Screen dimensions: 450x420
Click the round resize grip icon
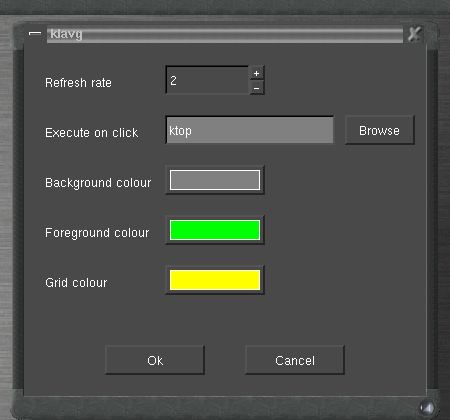(x=427, y=407)
